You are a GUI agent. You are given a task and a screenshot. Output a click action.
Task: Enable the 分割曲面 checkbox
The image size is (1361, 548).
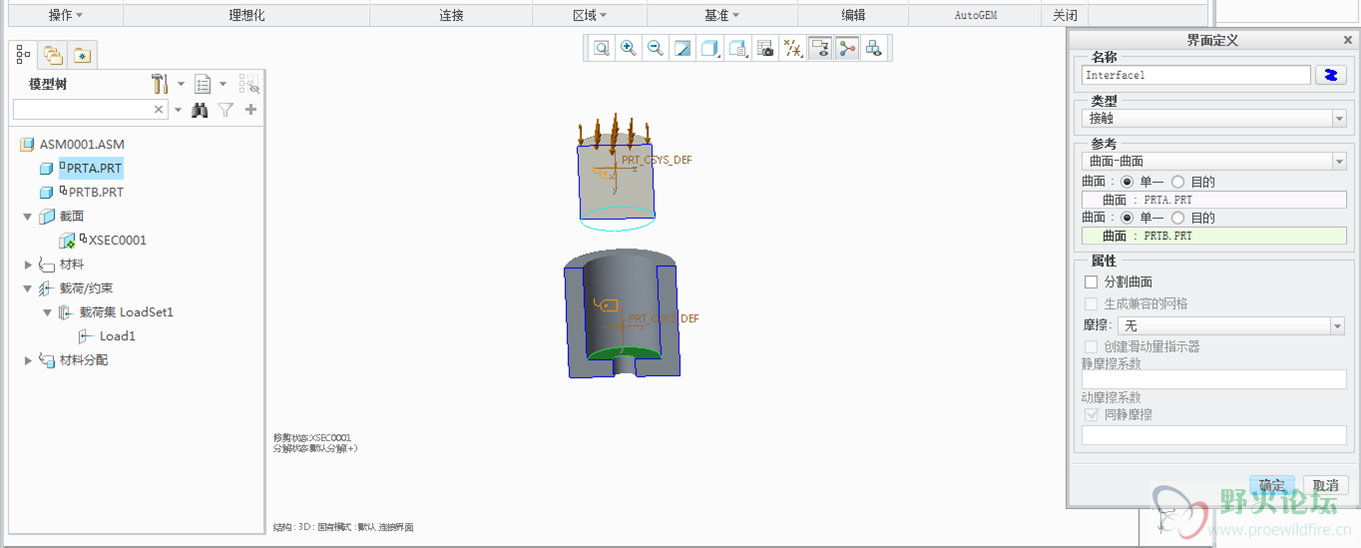[x=1091, y=283]
